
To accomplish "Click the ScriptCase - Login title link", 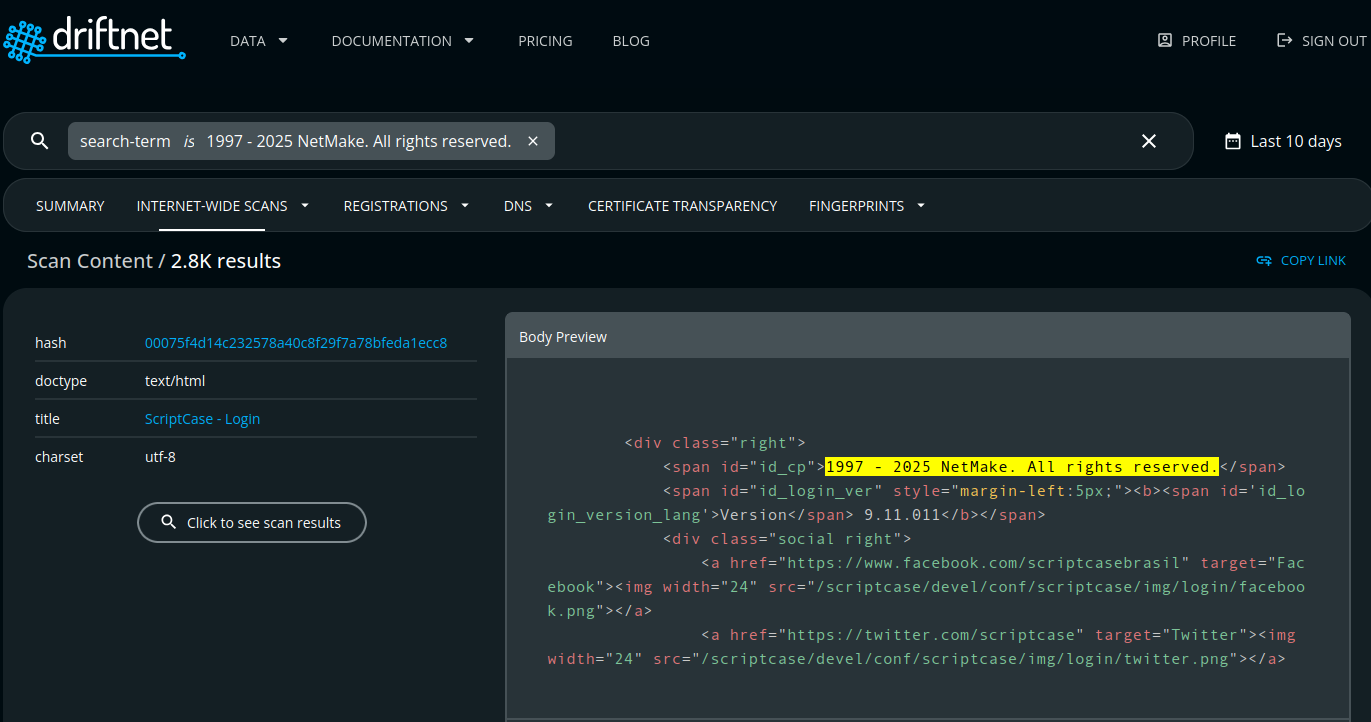I will coord(202,418).
